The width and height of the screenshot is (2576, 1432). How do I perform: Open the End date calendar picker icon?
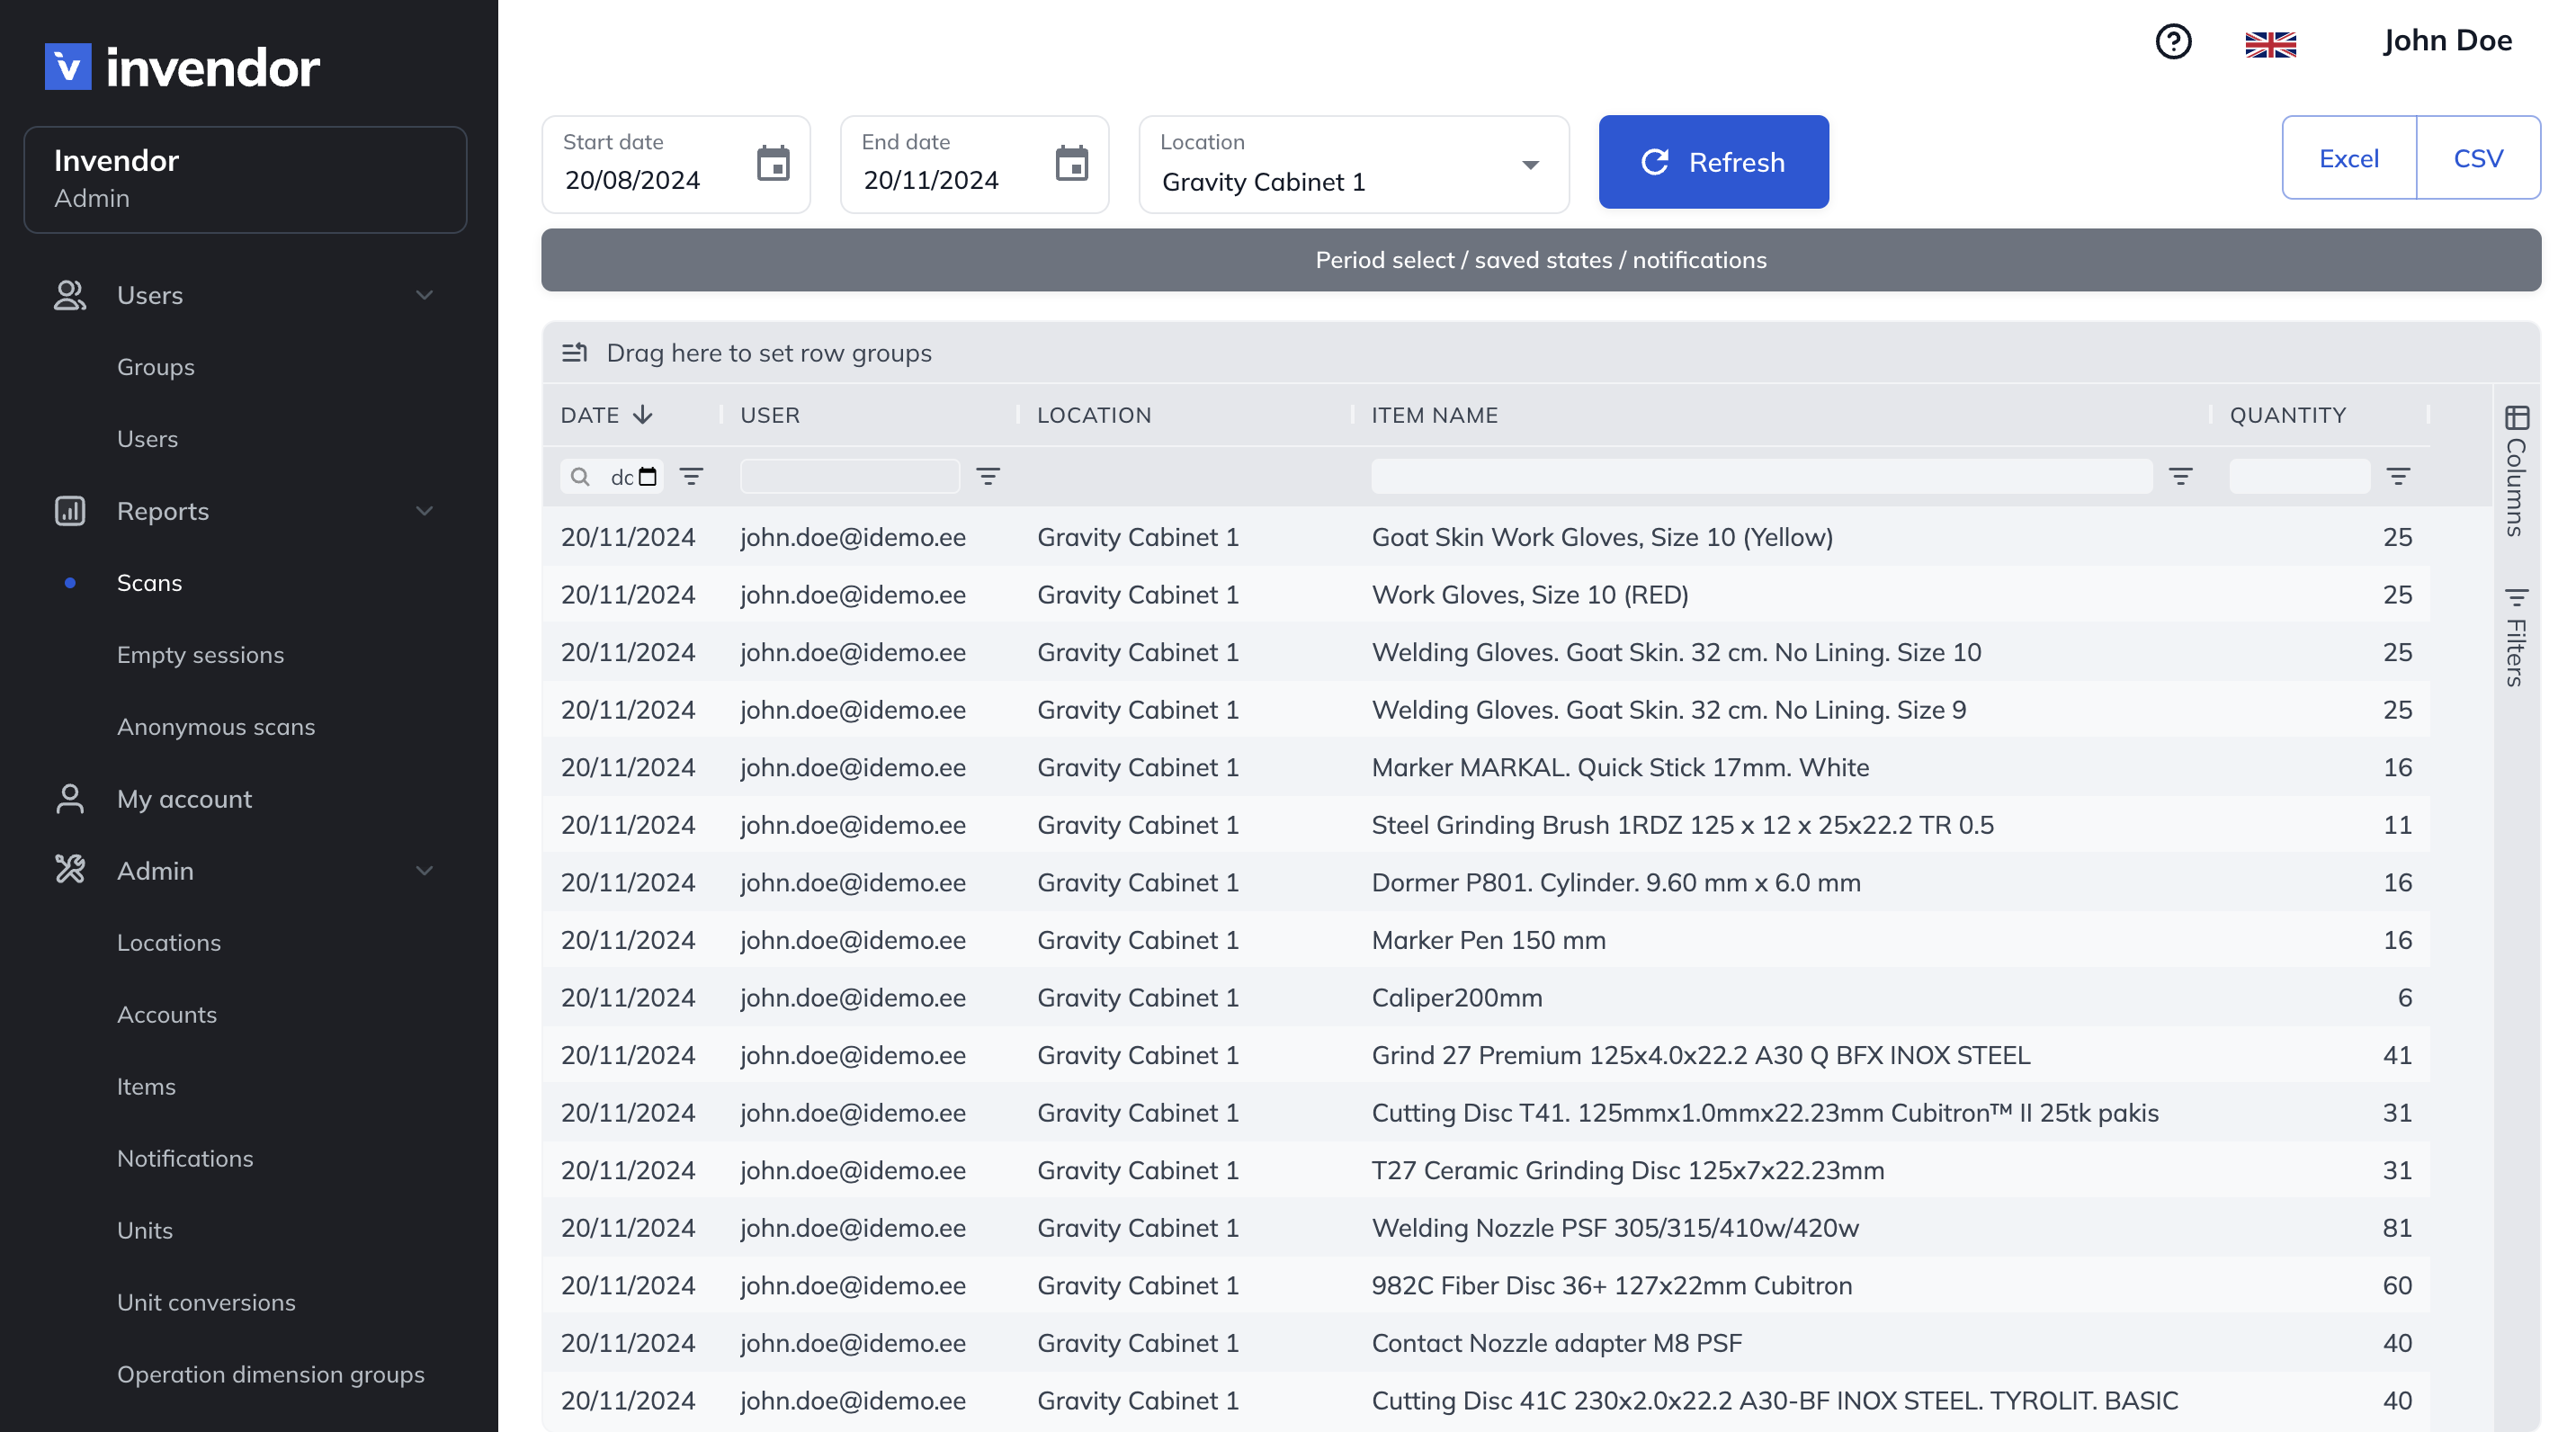point(1072,164)
